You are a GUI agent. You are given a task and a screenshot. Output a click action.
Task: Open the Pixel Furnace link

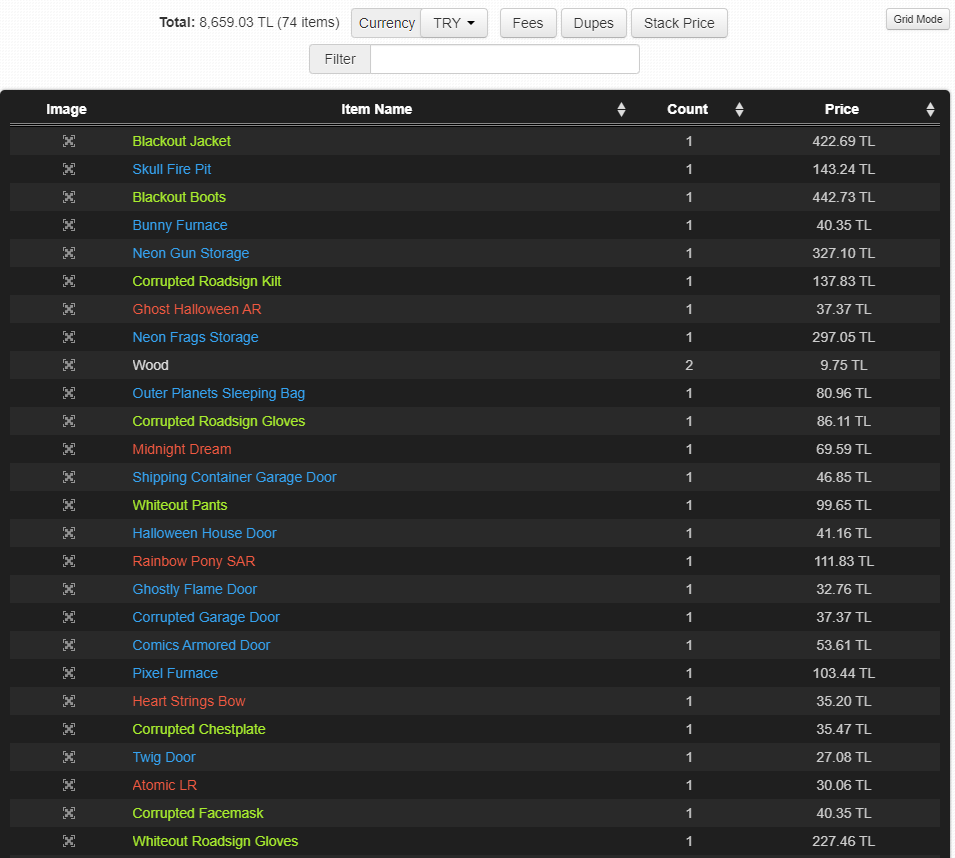(x=175, y=673)
